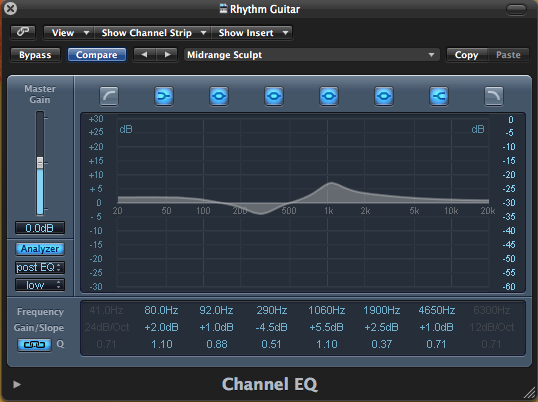538x402 pixels.
Task: Click the dimmed 6300Hz frequency value
Action: pyautogui.click(x=492, y=310)
